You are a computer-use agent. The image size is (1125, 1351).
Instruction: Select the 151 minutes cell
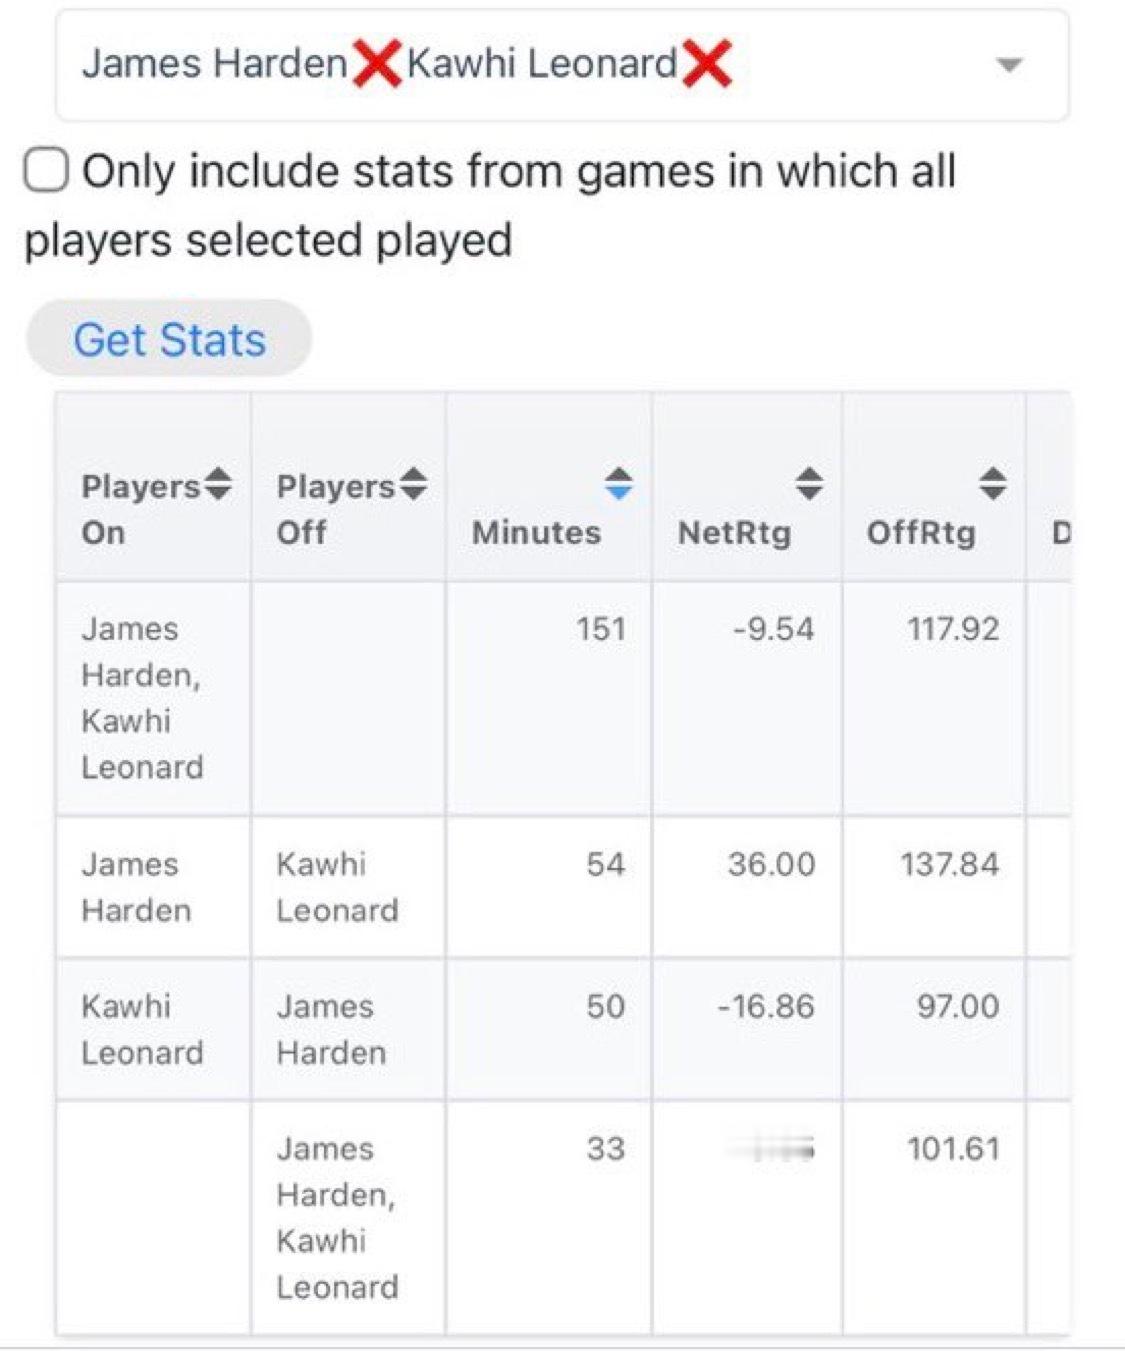coord(600,629)
